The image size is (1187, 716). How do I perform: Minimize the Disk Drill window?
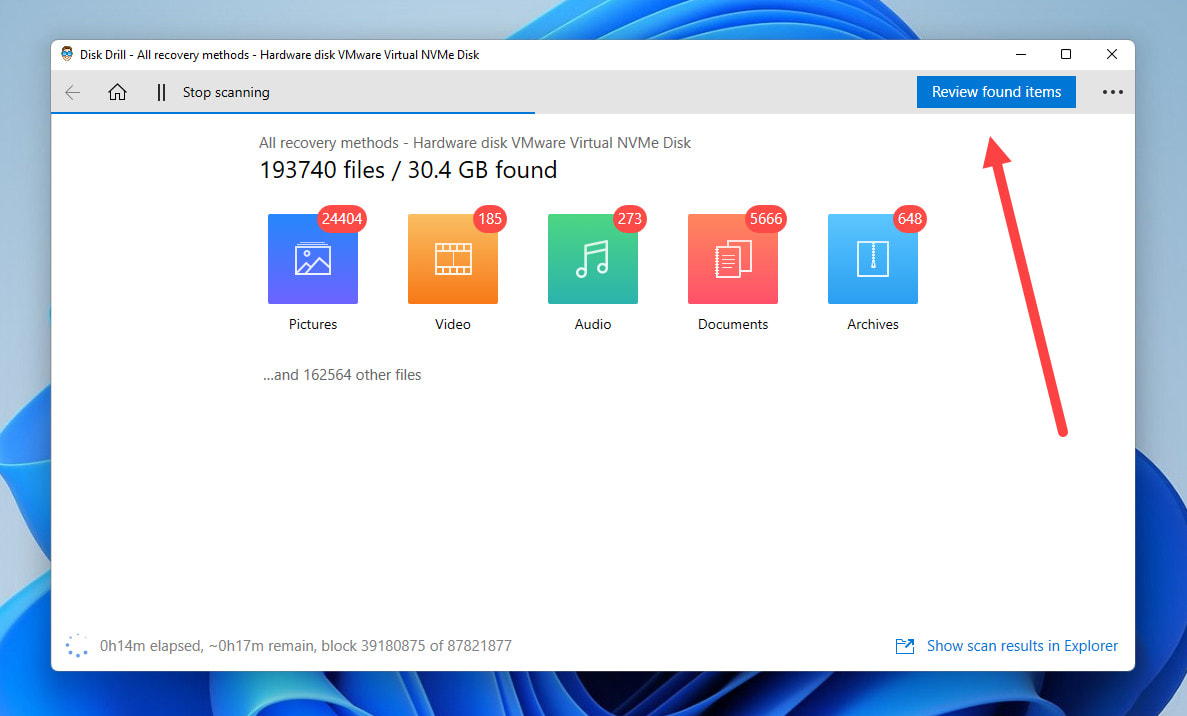(x=1020, y=54)
